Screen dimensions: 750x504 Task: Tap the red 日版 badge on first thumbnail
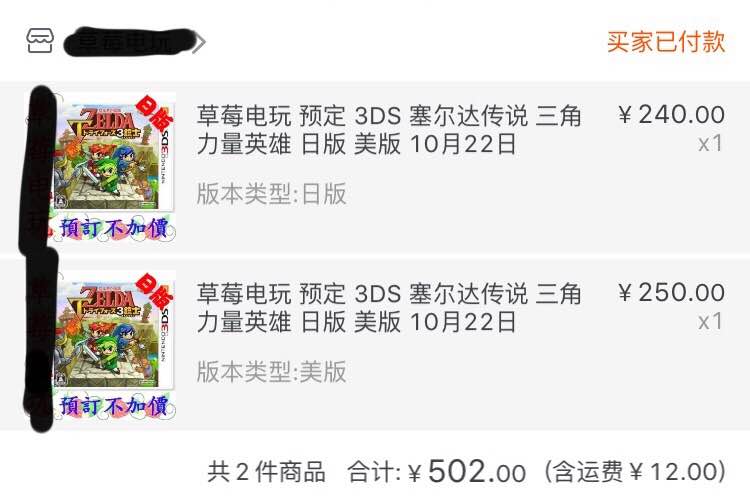click(x=154, y=112)
